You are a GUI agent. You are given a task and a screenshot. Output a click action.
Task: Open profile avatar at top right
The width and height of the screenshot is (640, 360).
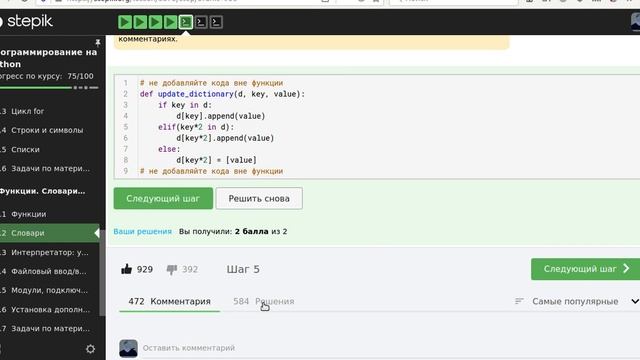coord(636,21)
